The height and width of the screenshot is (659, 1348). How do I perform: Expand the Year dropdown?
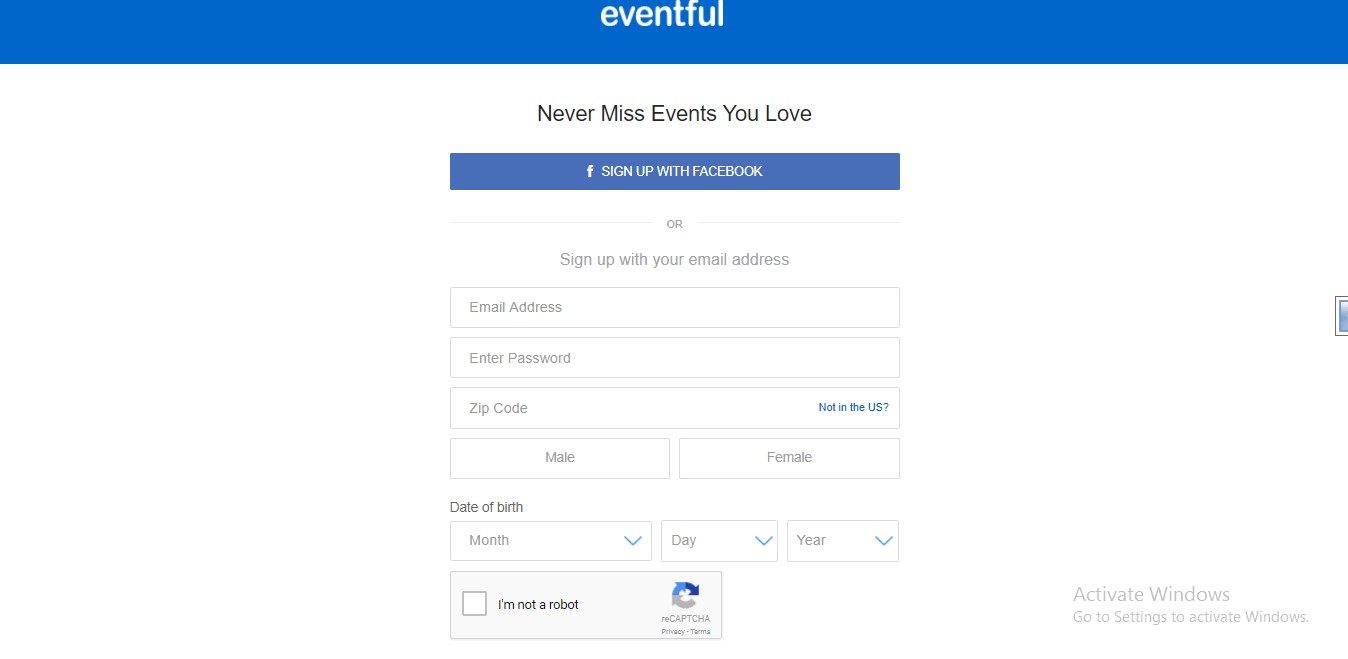coord(843,541)
